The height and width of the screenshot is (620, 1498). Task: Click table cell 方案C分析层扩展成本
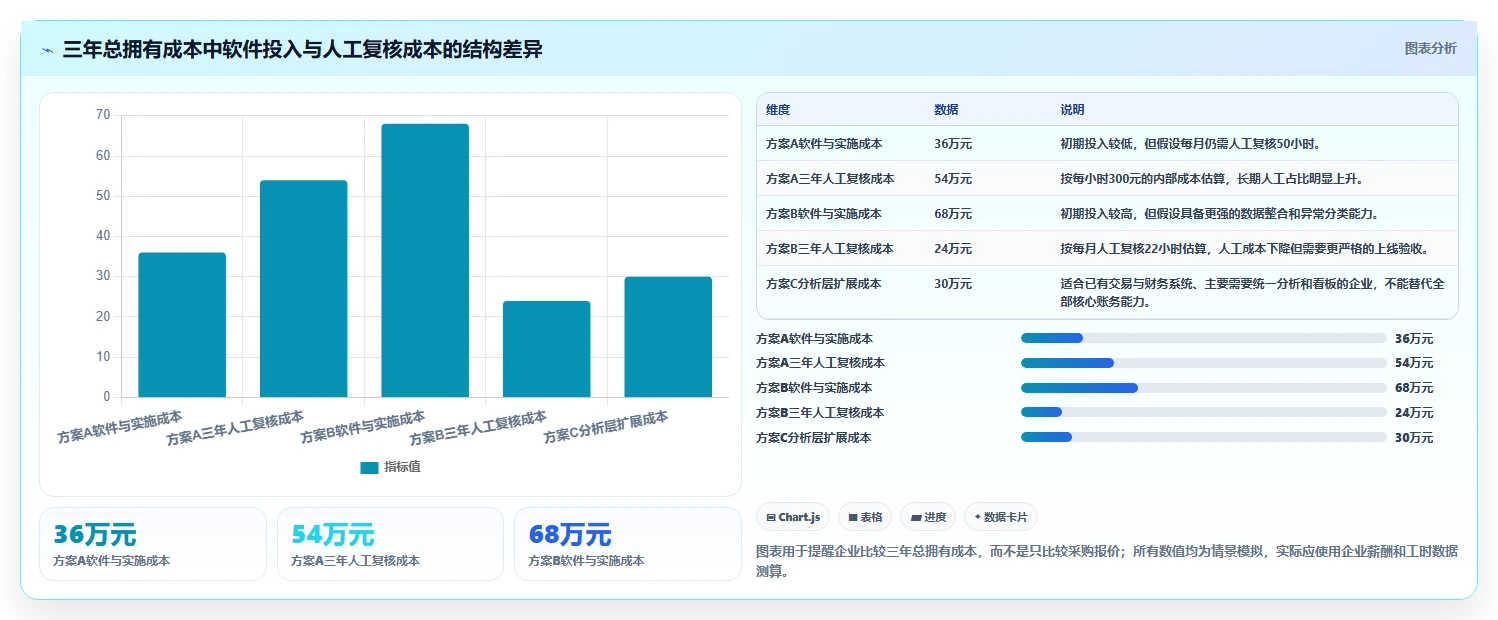click(824, 284)
